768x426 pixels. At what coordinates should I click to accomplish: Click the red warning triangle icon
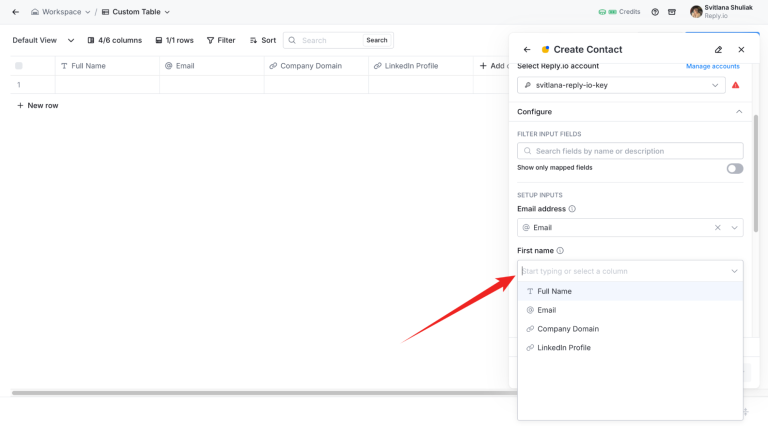(735, 85)
